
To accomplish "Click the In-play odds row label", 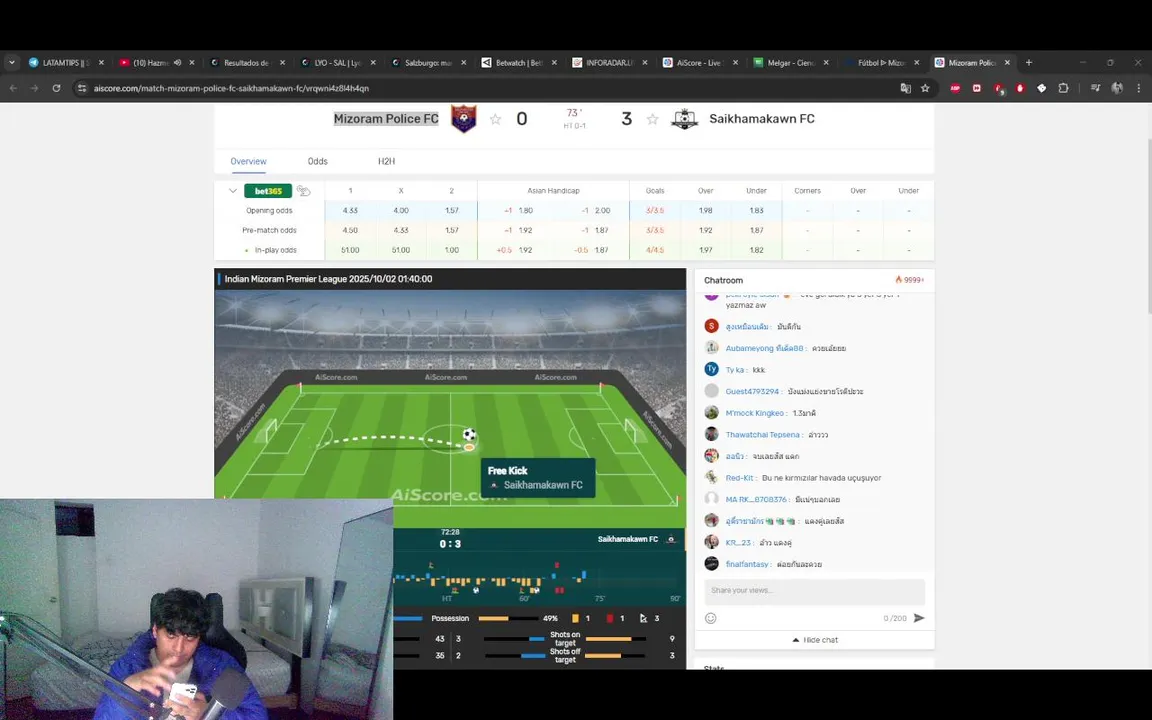I will (x=276, y=251).
